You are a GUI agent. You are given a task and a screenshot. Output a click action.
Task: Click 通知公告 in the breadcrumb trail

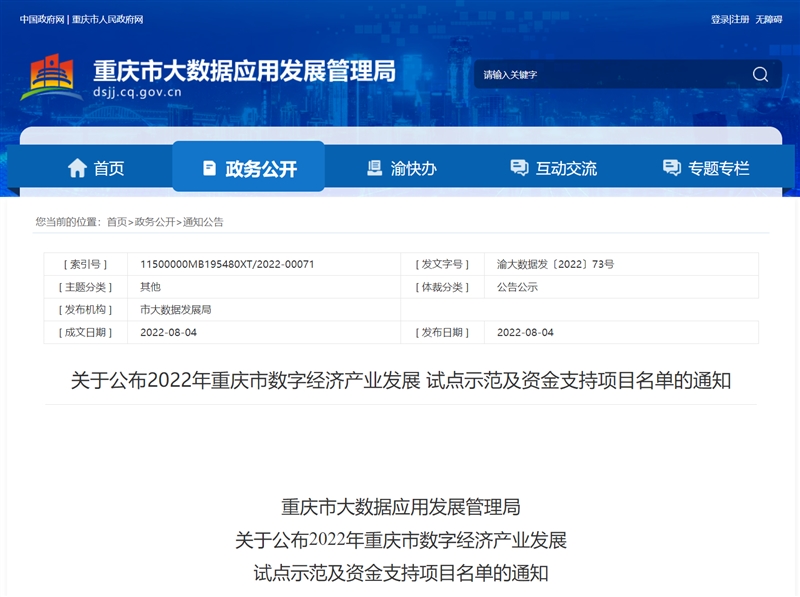[x=203, y=222]
